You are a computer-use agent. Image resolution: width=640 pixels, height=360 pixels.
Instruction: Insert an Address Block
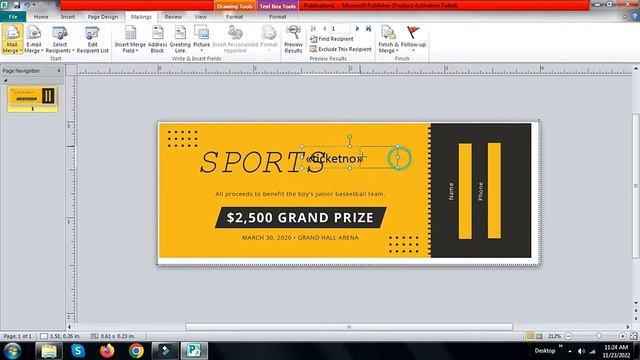(x=157, y=39)
